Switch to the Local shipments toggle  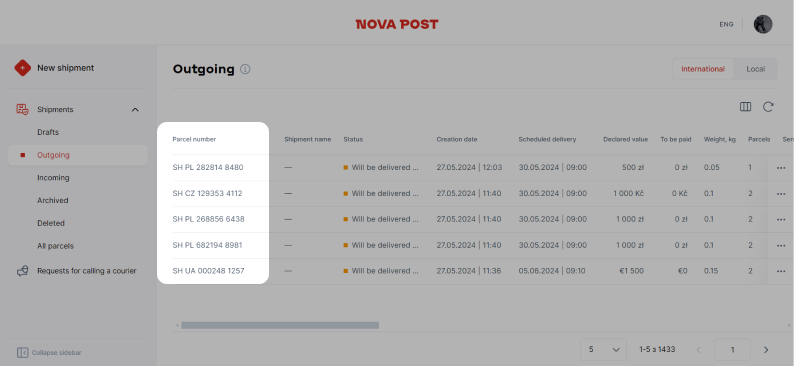click(x=755, y=69)
